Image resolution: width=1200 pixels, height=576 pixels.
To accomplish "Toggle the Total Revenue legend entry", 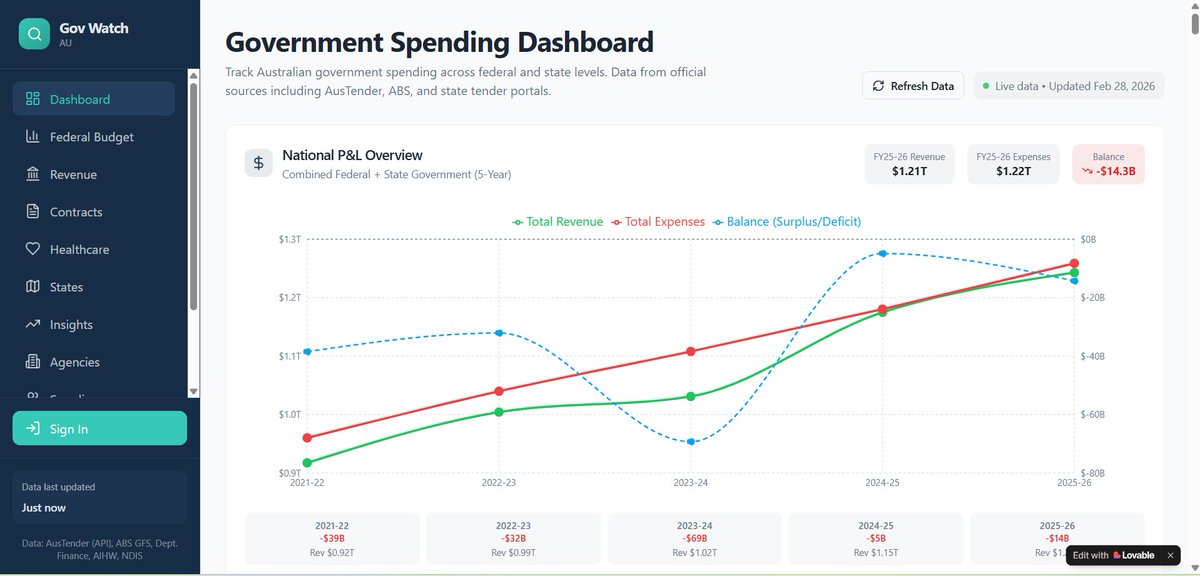I will tap(557, 221).
